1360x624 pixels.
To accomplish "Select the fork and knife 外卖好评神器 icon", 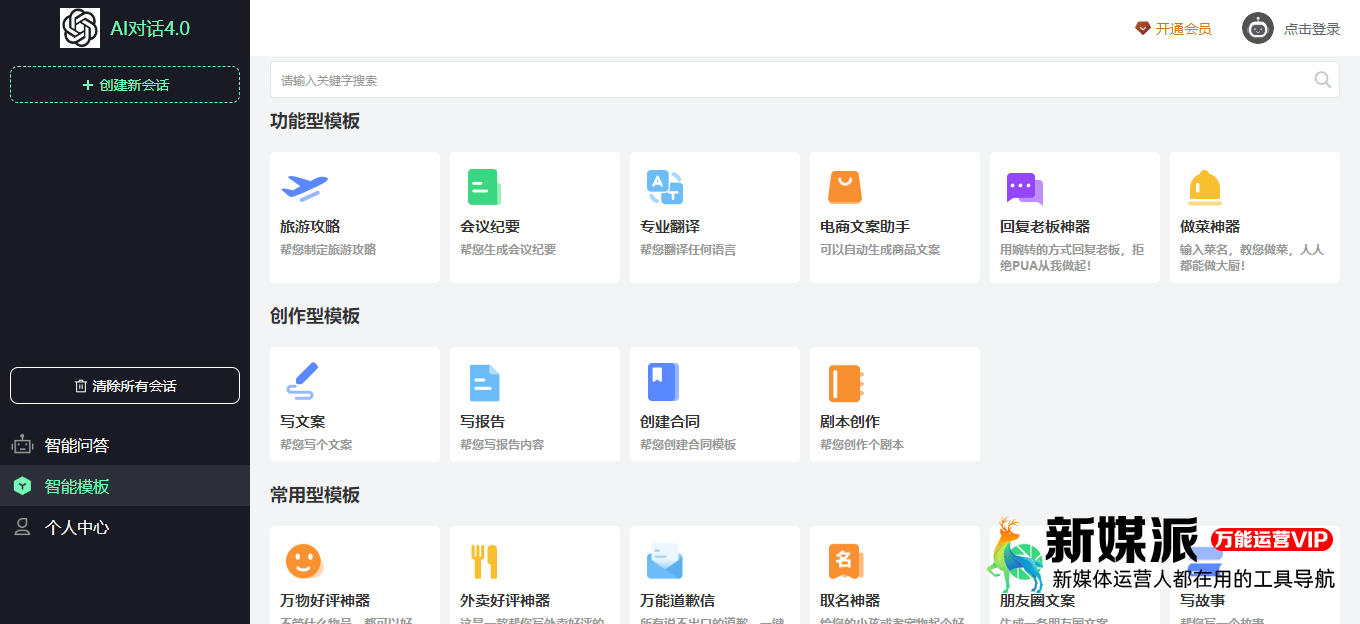I will [484, 561].
